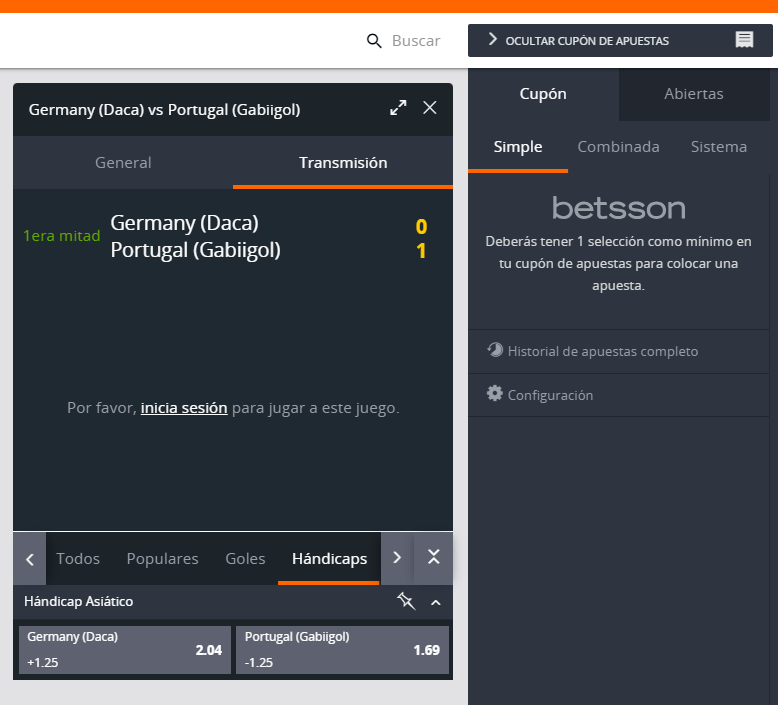Click the search magnifier icon
778x705 pixels.
coord(375,41)
